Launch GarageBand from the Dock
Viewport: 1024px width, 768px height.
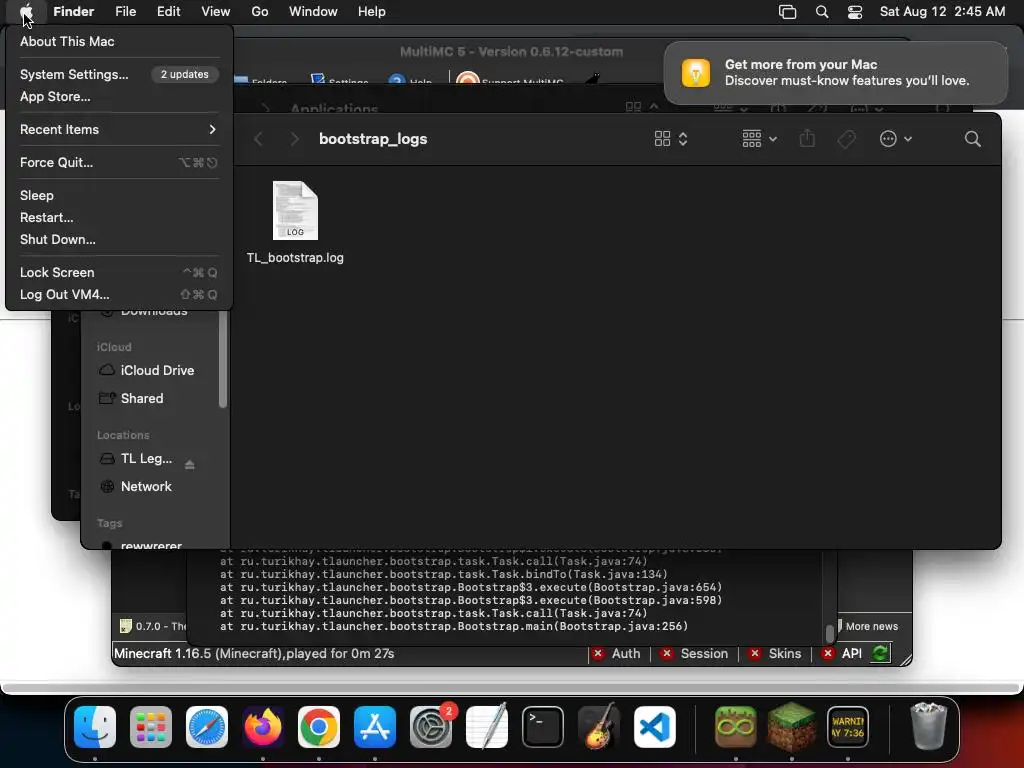click(x=599, y=727)
